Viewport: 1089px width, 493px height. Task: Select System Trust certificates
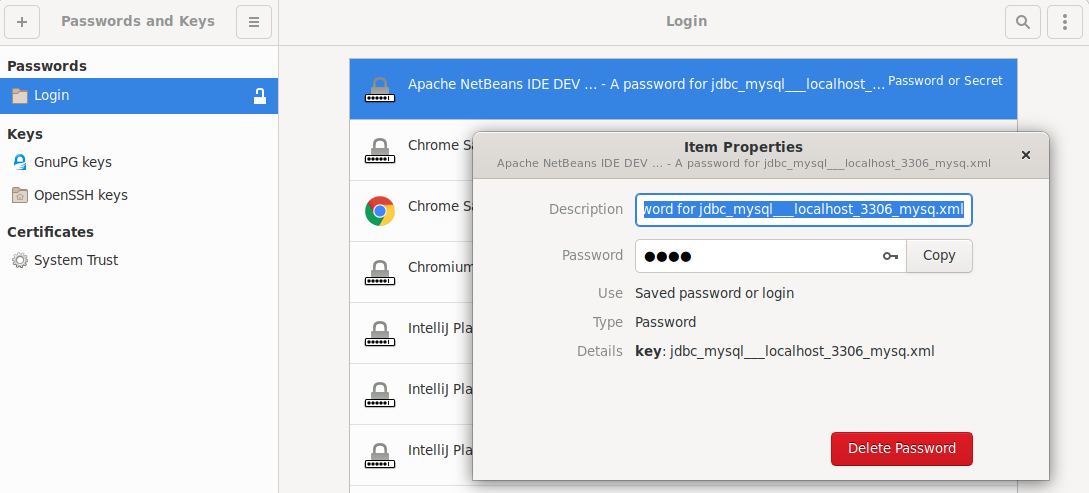(x=139, y=260)
